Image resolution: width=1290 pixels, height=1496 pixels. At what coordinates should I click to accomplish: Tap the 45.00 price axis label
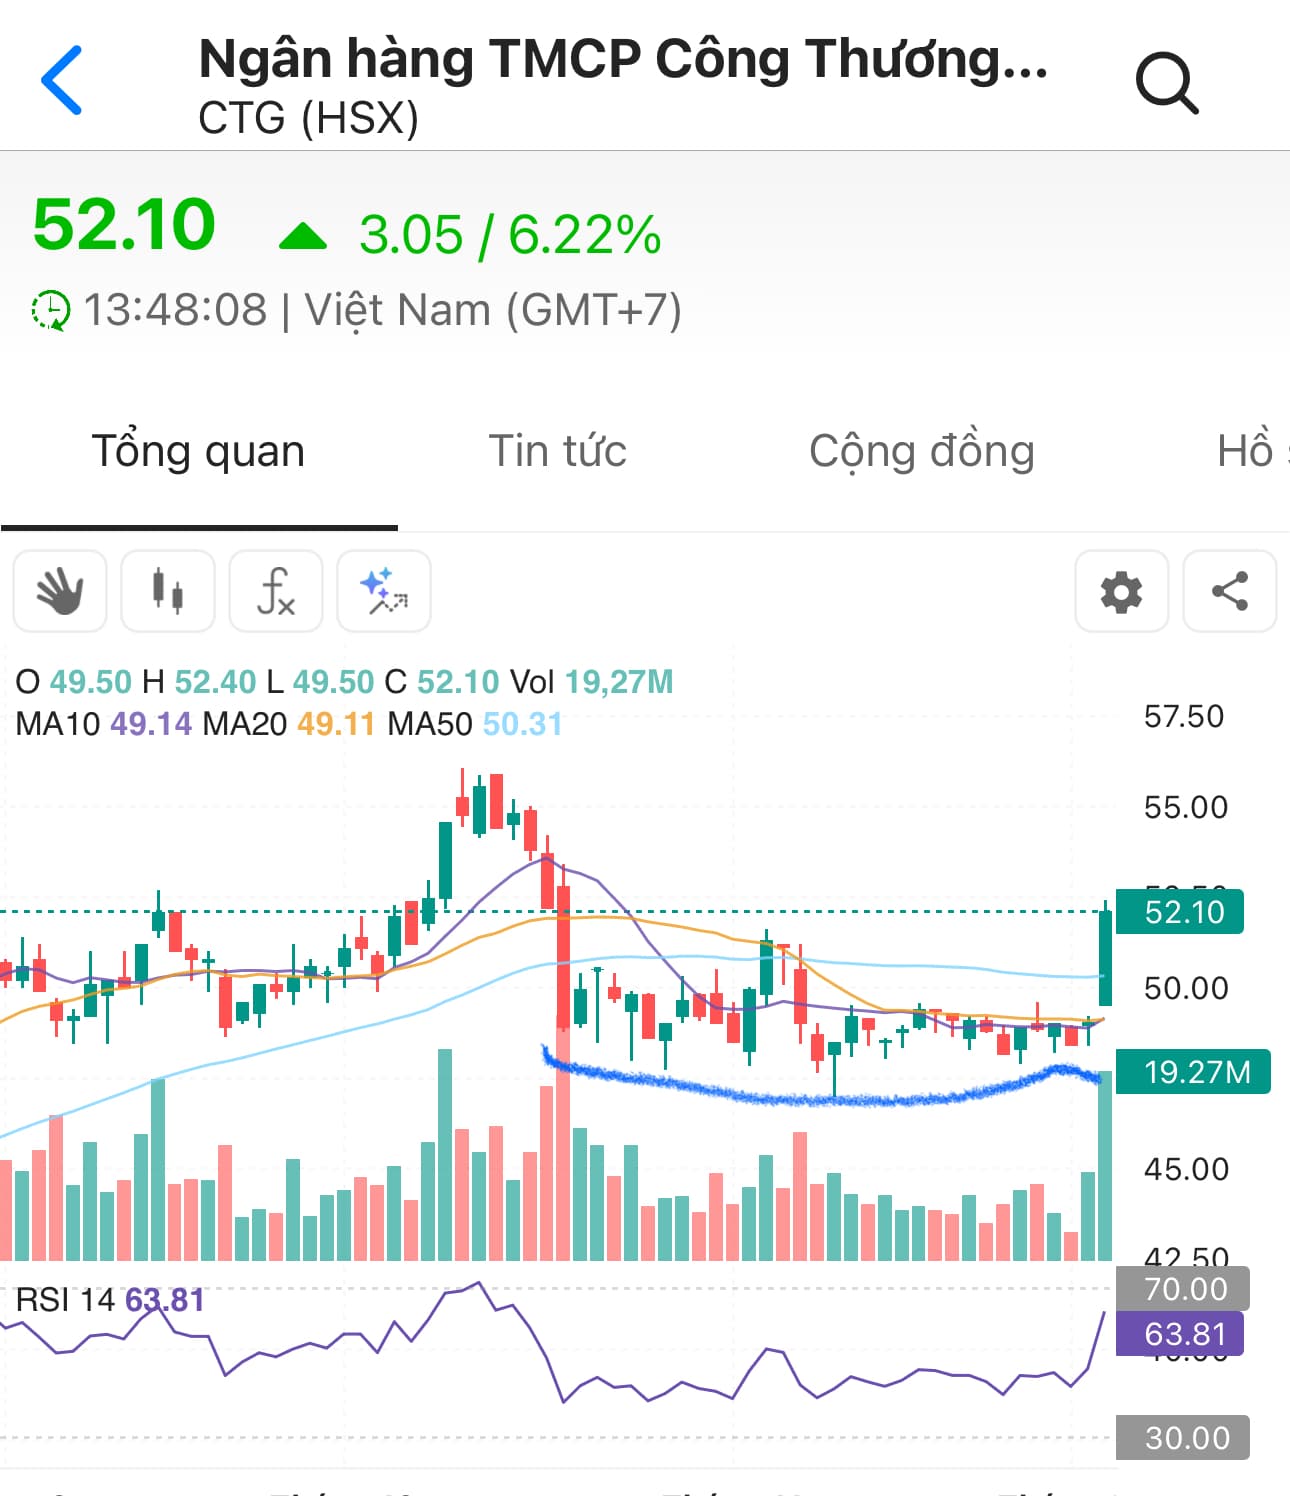[x=1186, y=1169]
